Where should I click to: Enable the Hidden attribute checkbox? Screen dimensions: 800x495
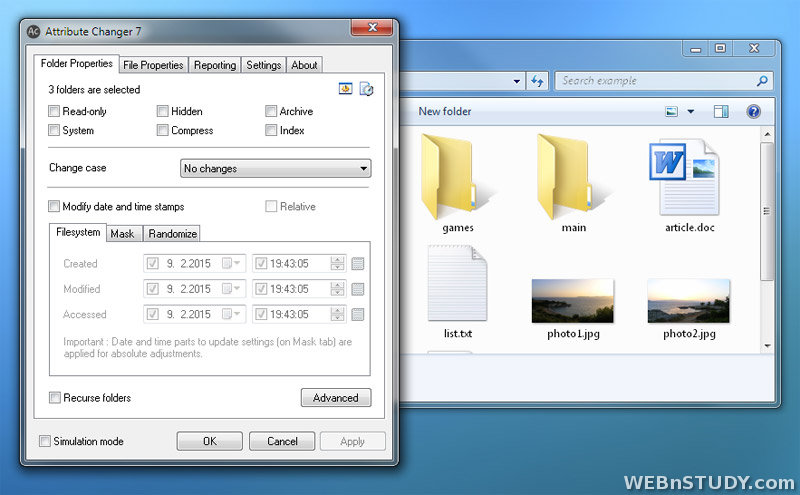click(x=163, y=111)
